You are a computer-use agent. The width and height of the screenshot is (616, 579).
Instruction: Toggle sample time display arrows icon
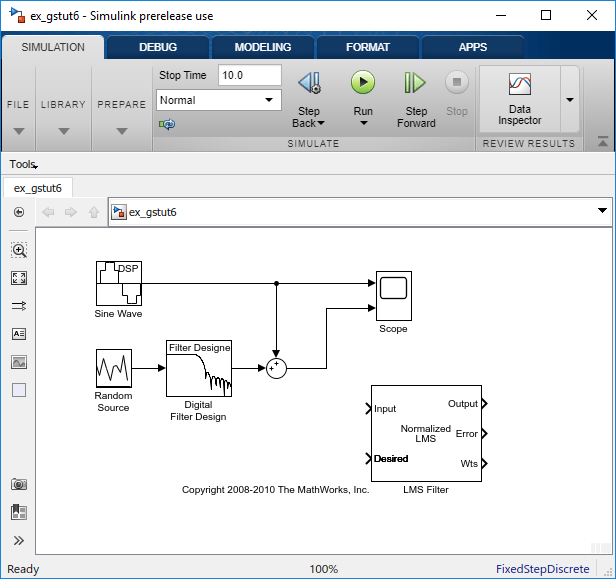(19, 306)
